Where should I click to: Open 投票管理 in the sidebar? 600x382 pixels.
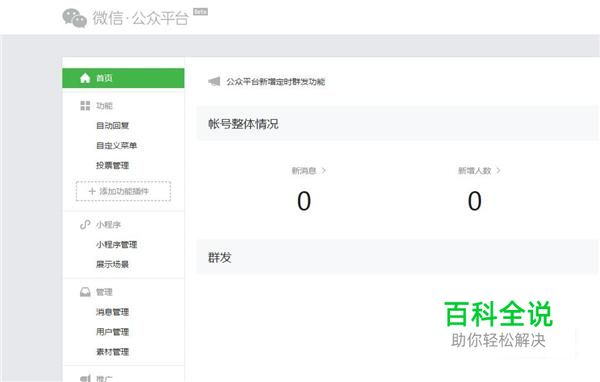click(112, 165)
